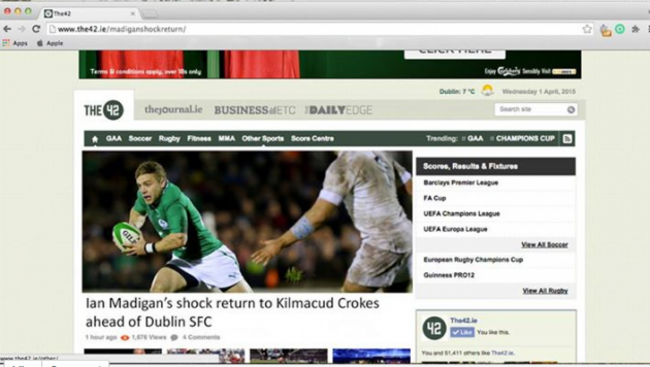Open the Apple bookmark

50,43
